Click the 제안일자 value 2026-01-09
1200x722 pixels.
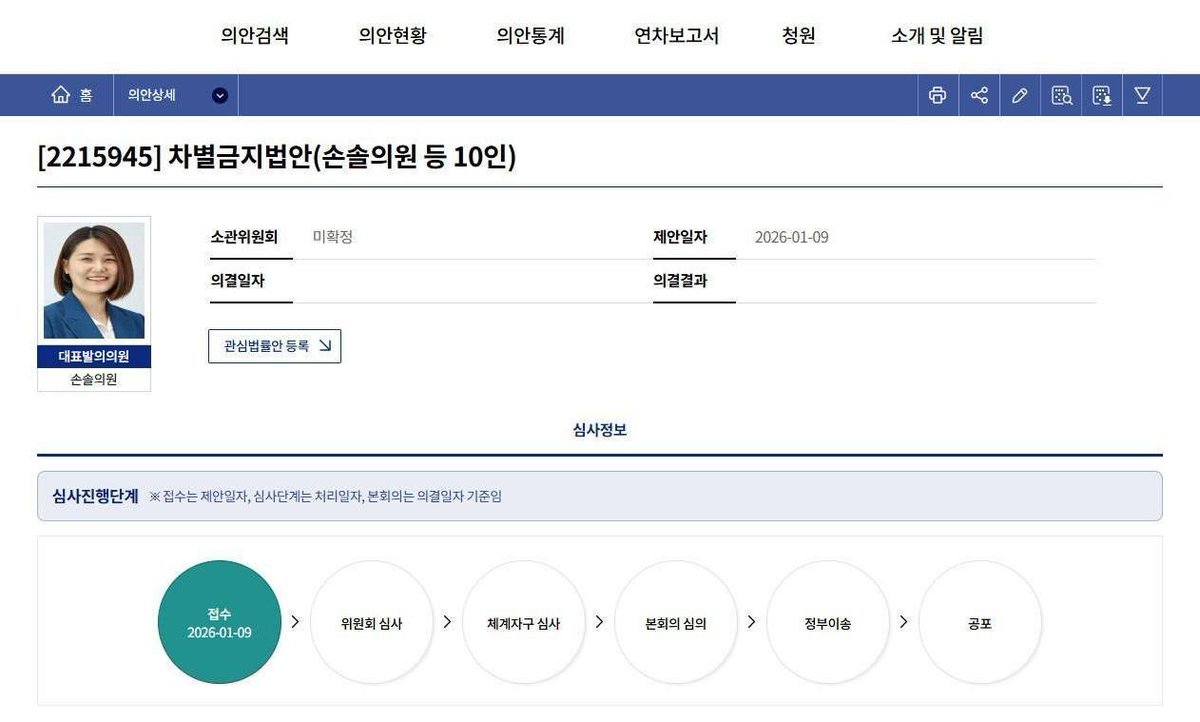coord(792,237)
